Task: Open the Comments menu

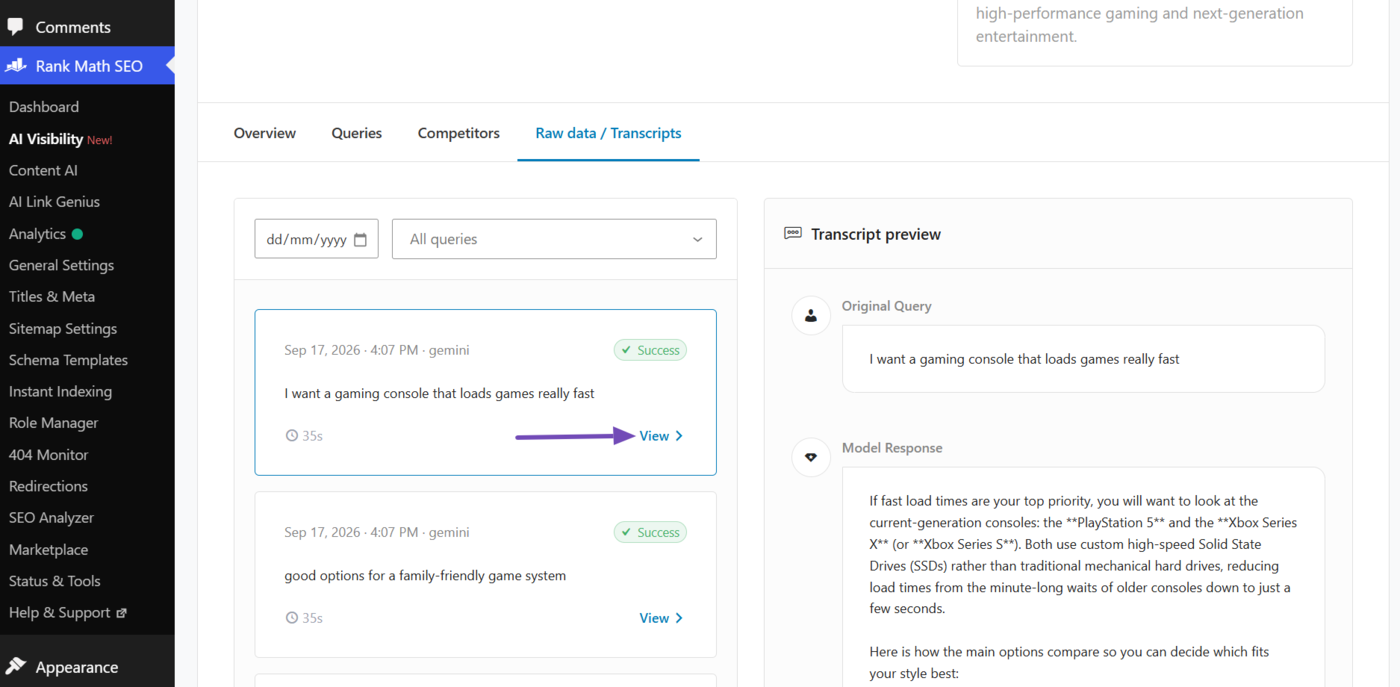Action: pos(73,27)
